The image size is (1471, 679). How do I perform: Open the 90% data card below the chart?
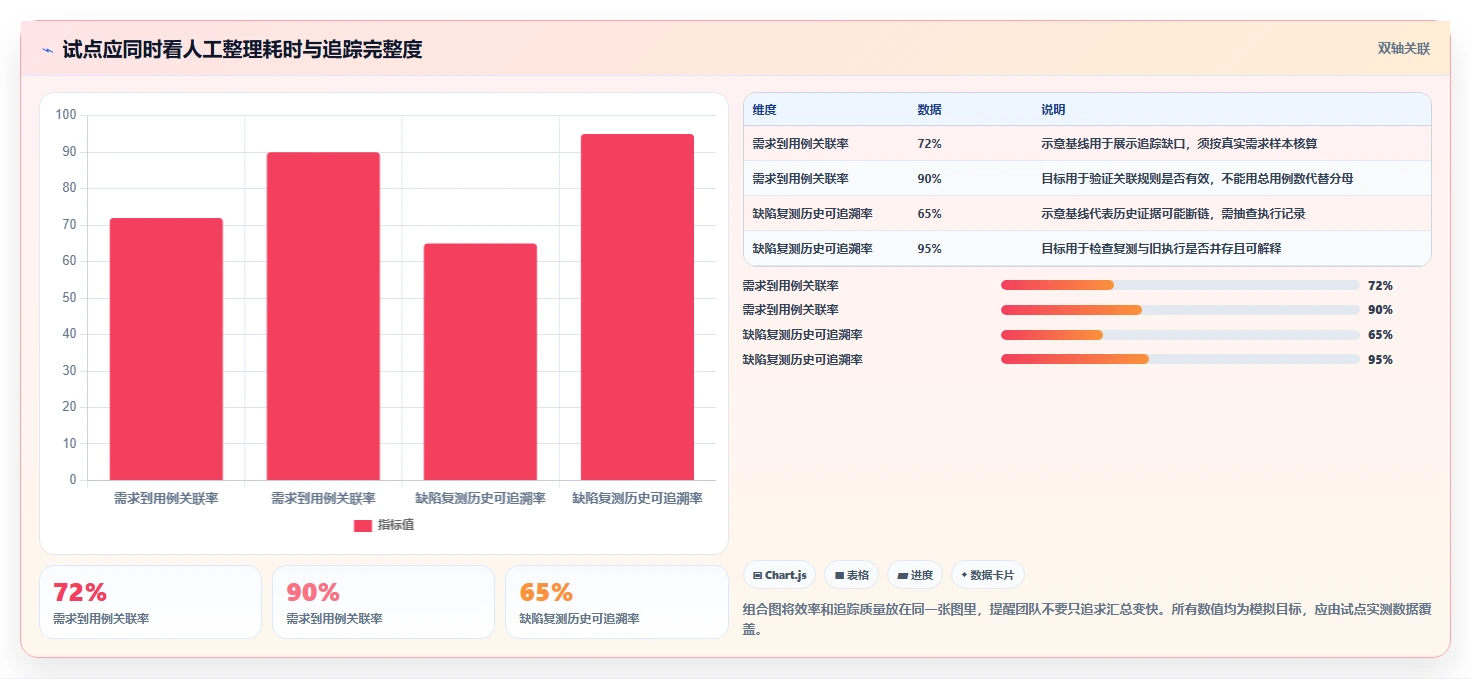383,602
